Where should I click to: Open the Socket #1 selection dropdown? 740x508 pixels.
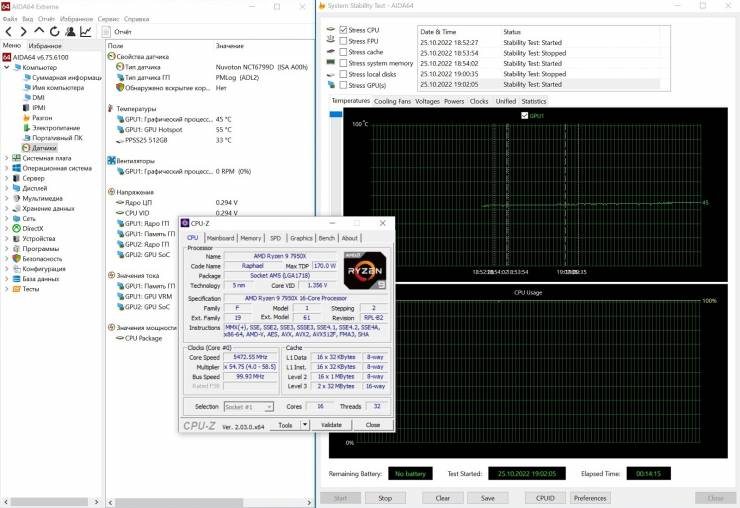pos(248,406)
